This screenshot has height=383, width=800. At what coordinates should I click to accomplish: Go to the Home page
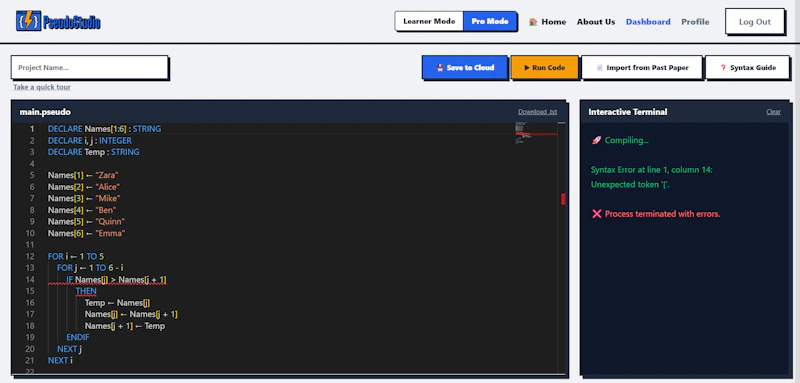(547, 22)
